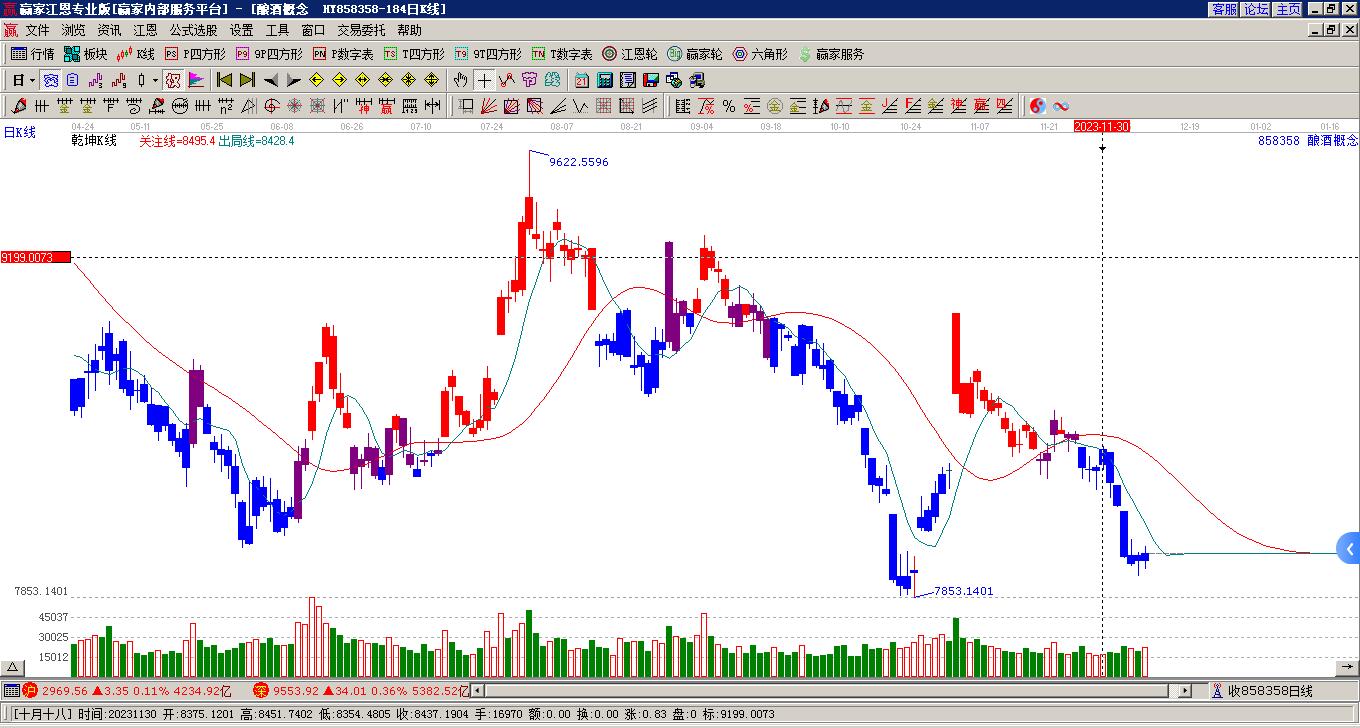Select the hand pan tool

pyautogui.click(x=461, y=80)
